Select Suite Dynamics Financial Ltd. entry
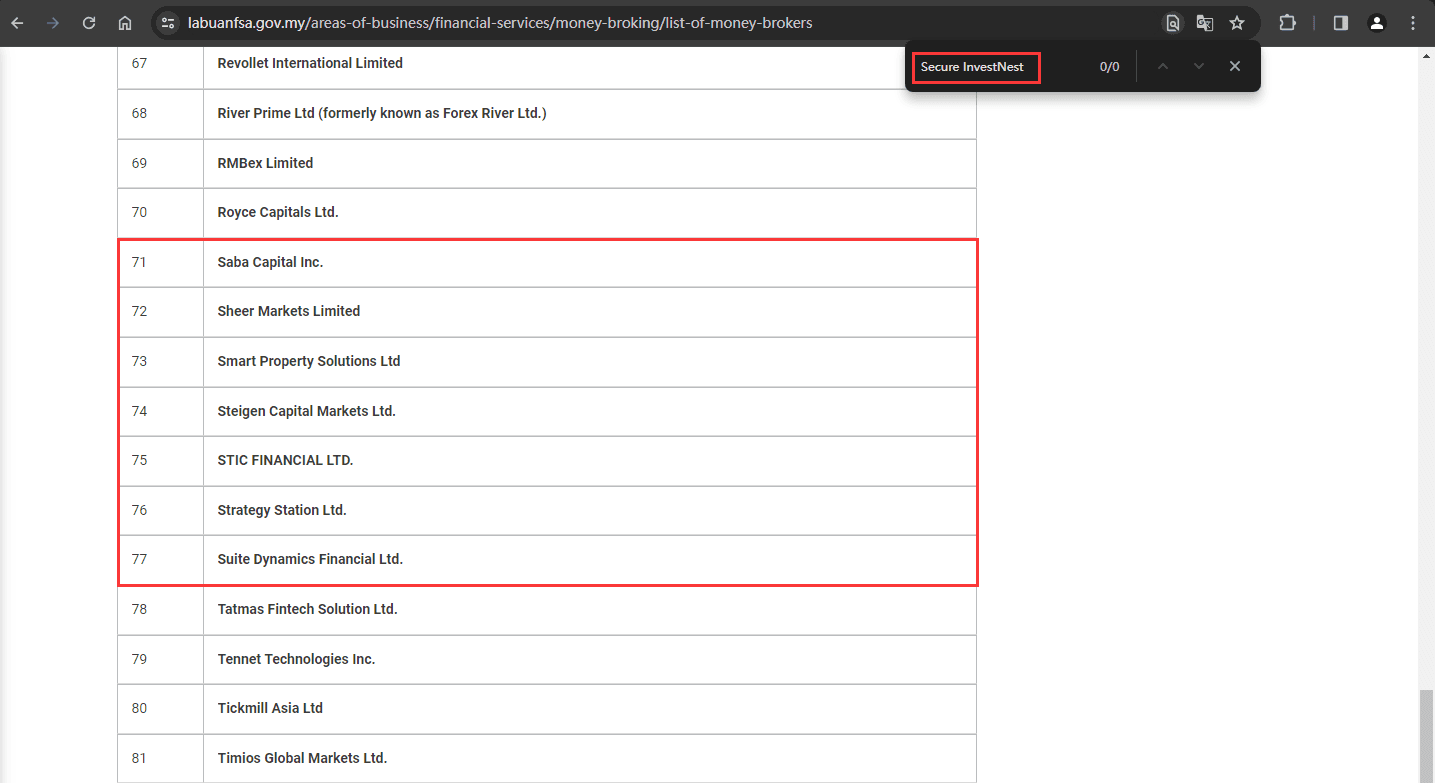Viewport: 1435px width, 783px height. 310,559
